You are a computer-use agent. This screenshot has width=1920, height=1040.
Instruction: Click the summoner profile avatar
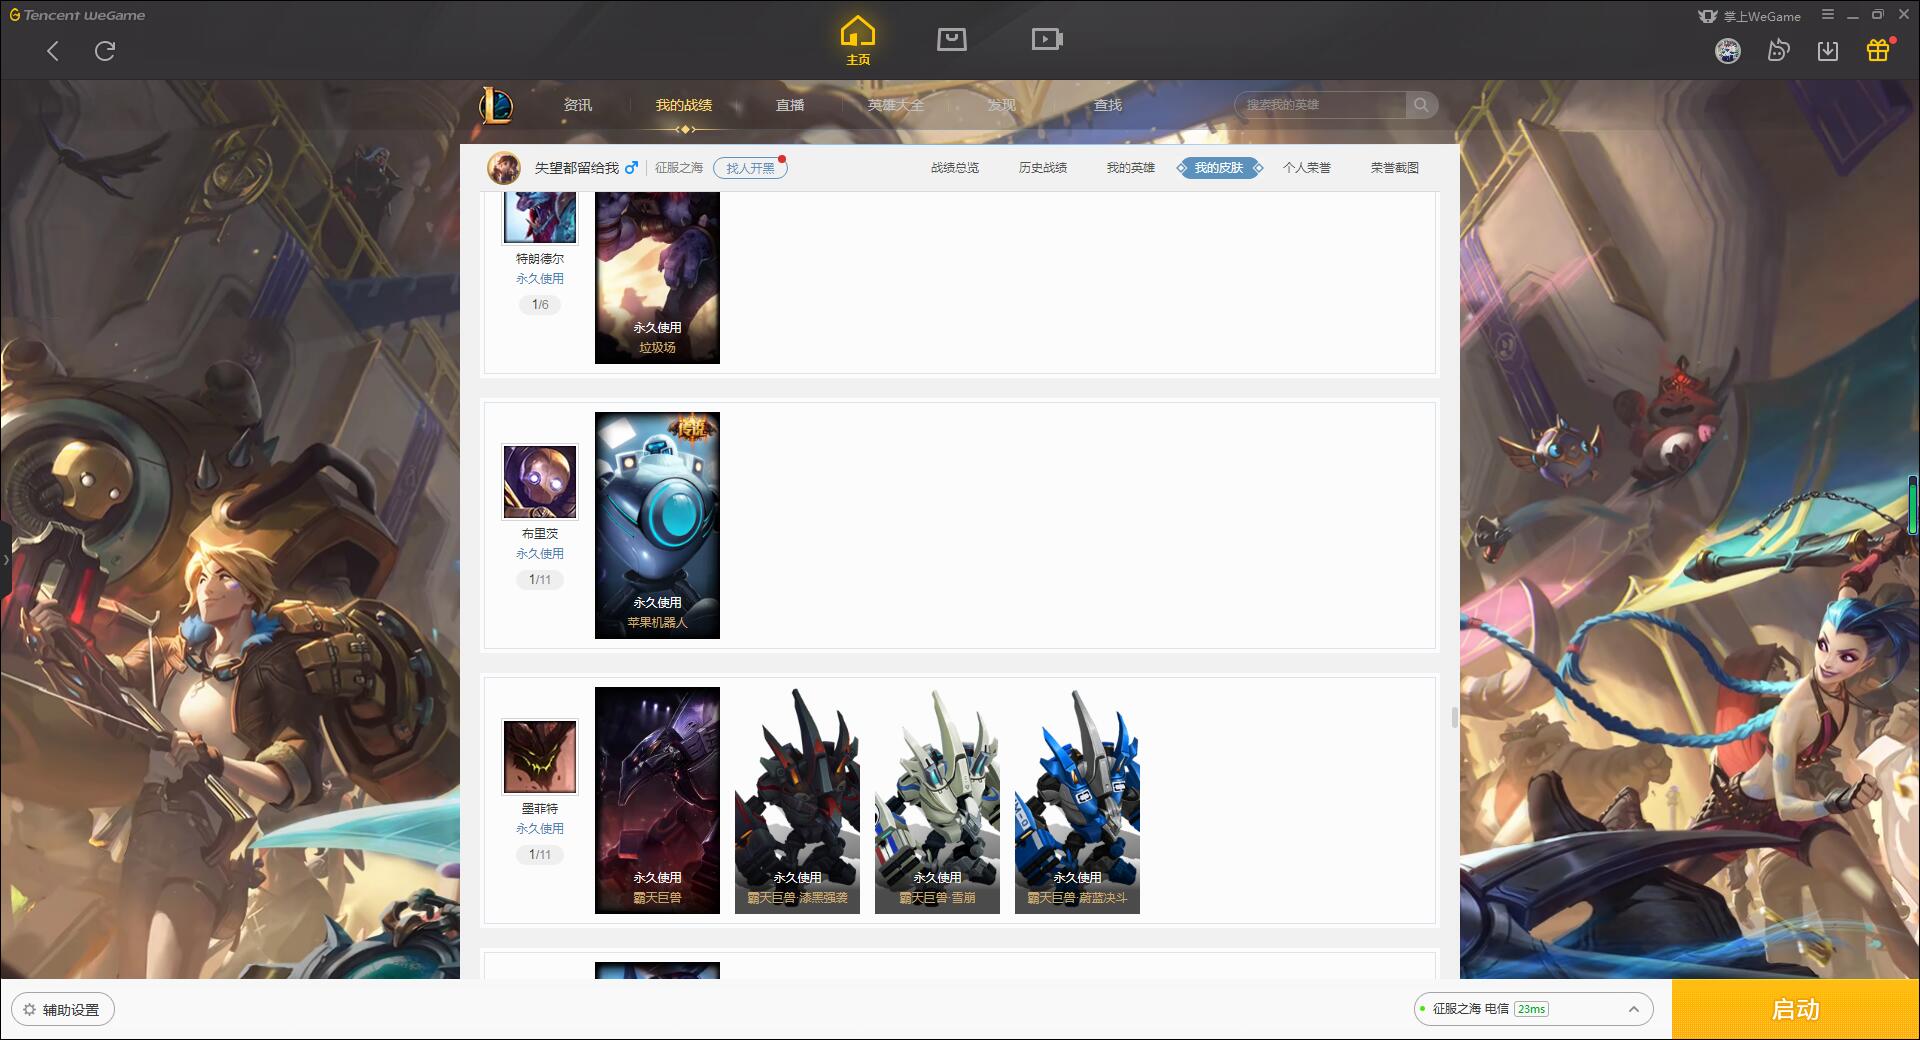(504, 168)
